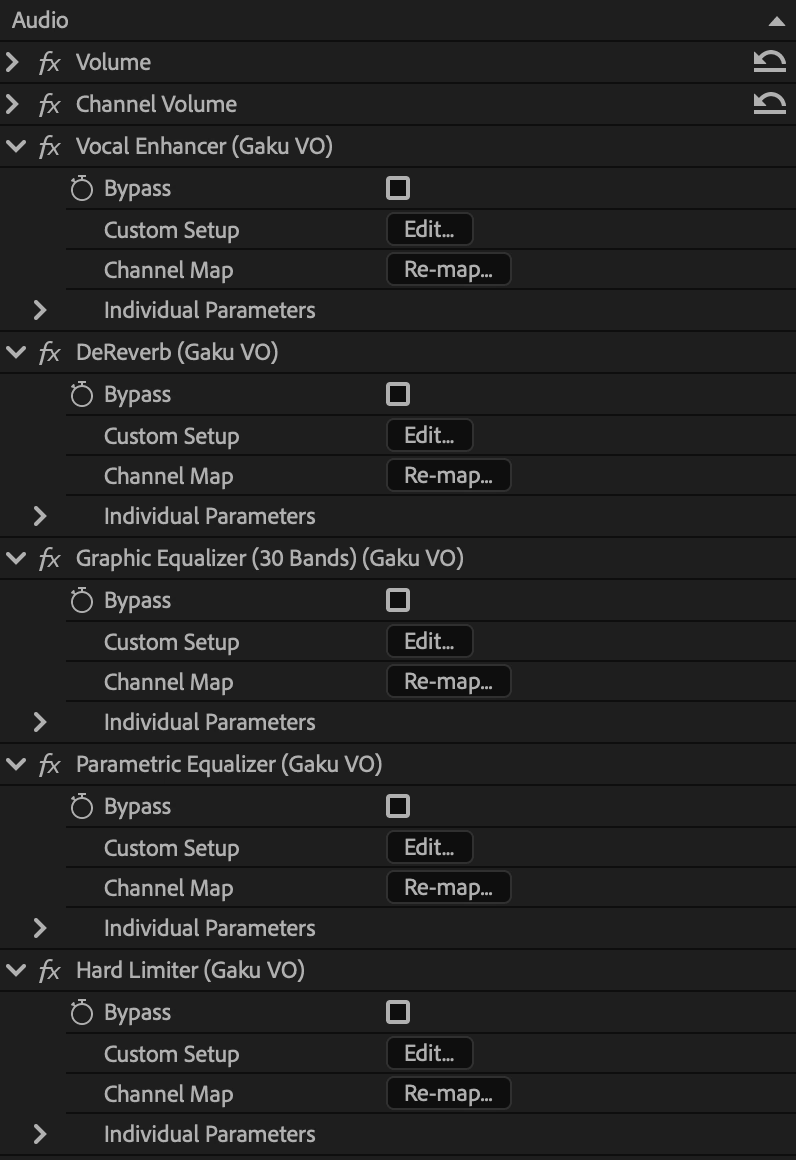
Task: Collapse the Vocal Enhancer effect section
Action: click(14, 146)
